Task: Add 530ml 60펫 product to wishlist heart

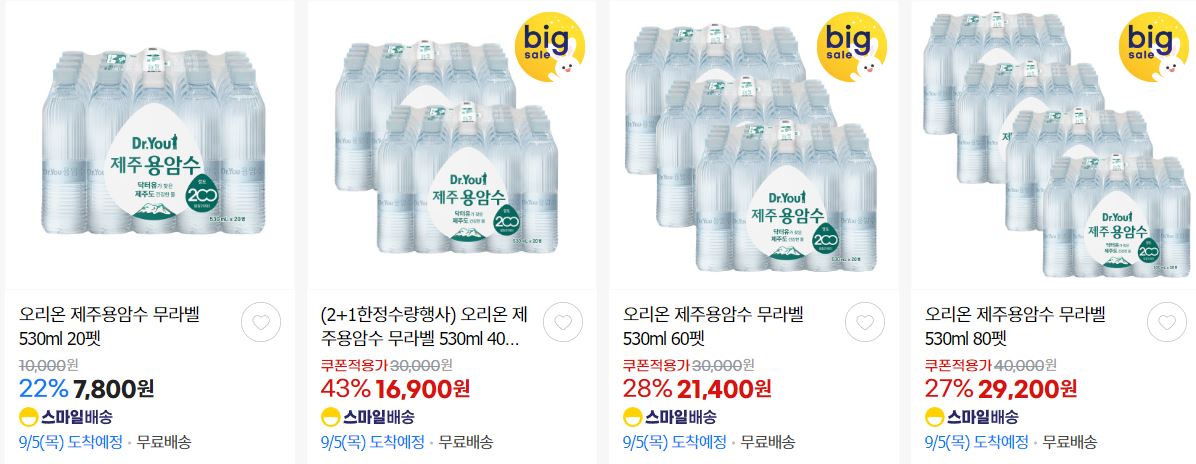Action: [x=865, y=322]
